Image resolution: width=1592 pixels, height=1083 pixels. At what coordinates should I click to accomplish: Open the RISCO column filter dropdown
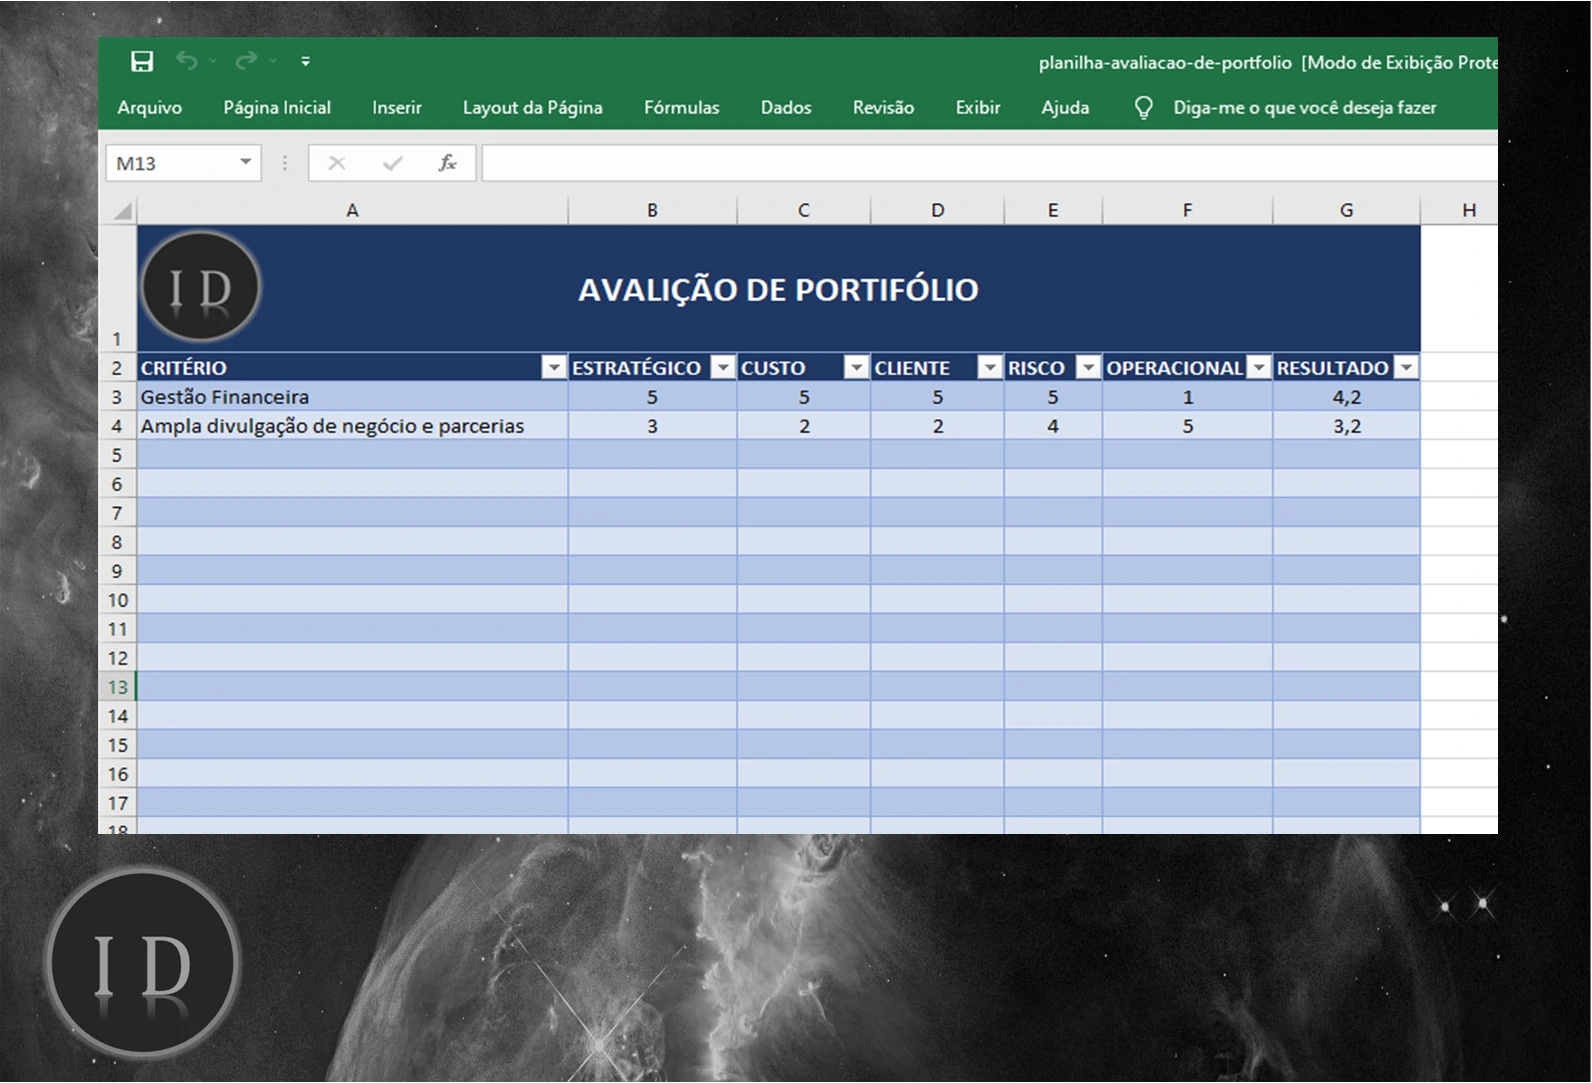(x=1087, y=368)
